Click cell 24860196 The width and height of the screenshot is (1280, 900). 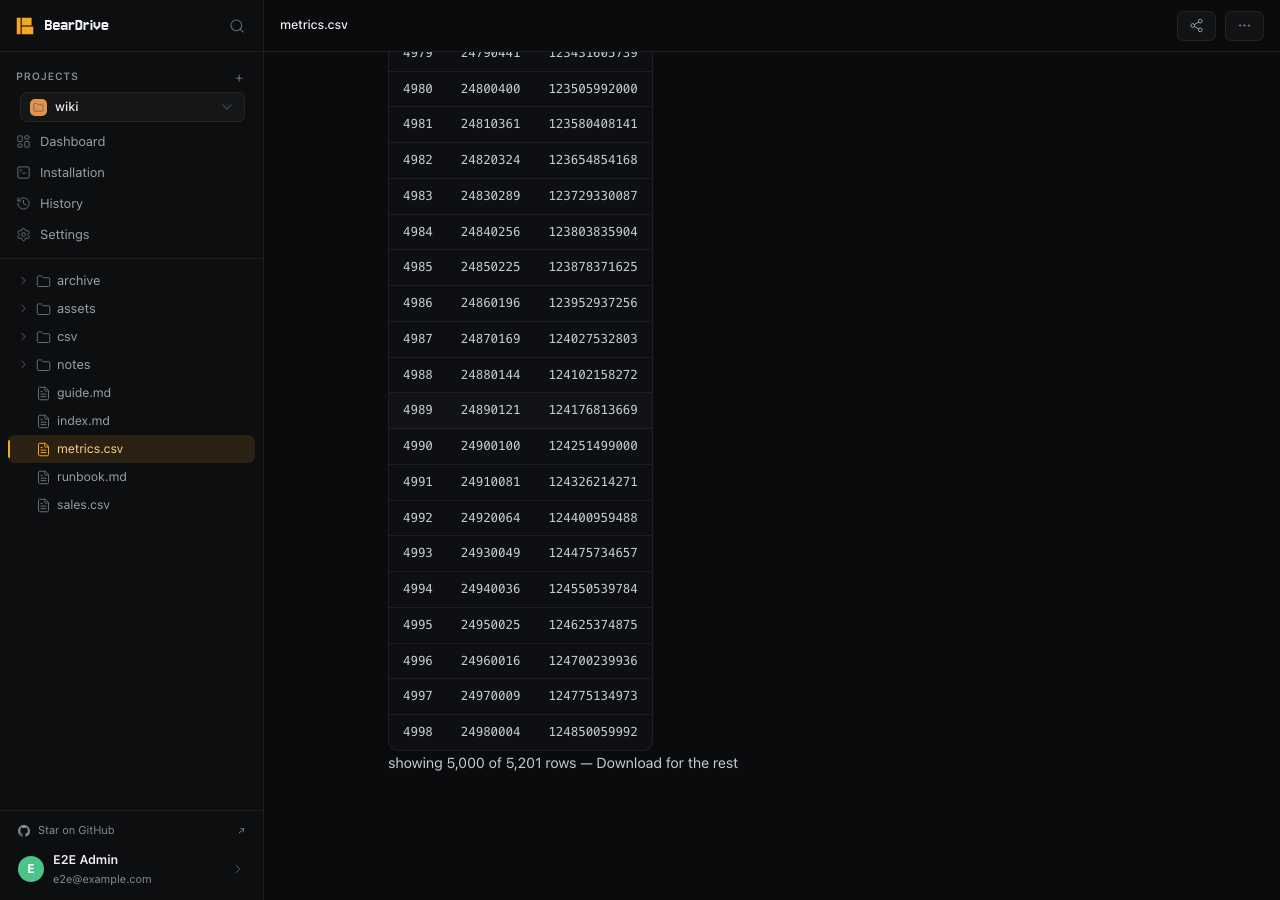(490, 303)
